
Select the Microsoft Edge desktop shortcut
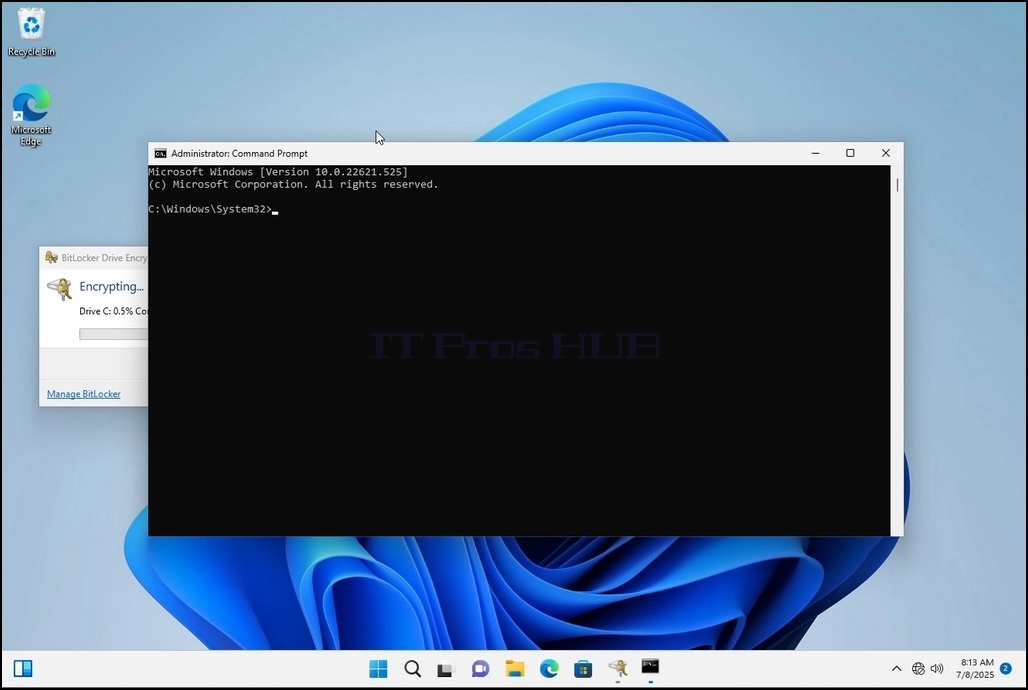(x=31, y=115)
